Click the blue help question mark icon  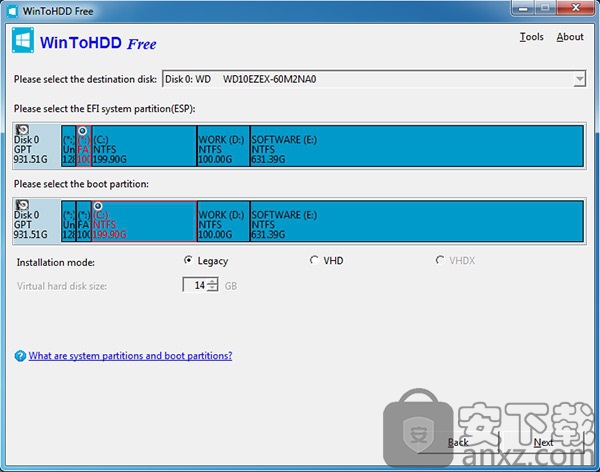(20, 356)
